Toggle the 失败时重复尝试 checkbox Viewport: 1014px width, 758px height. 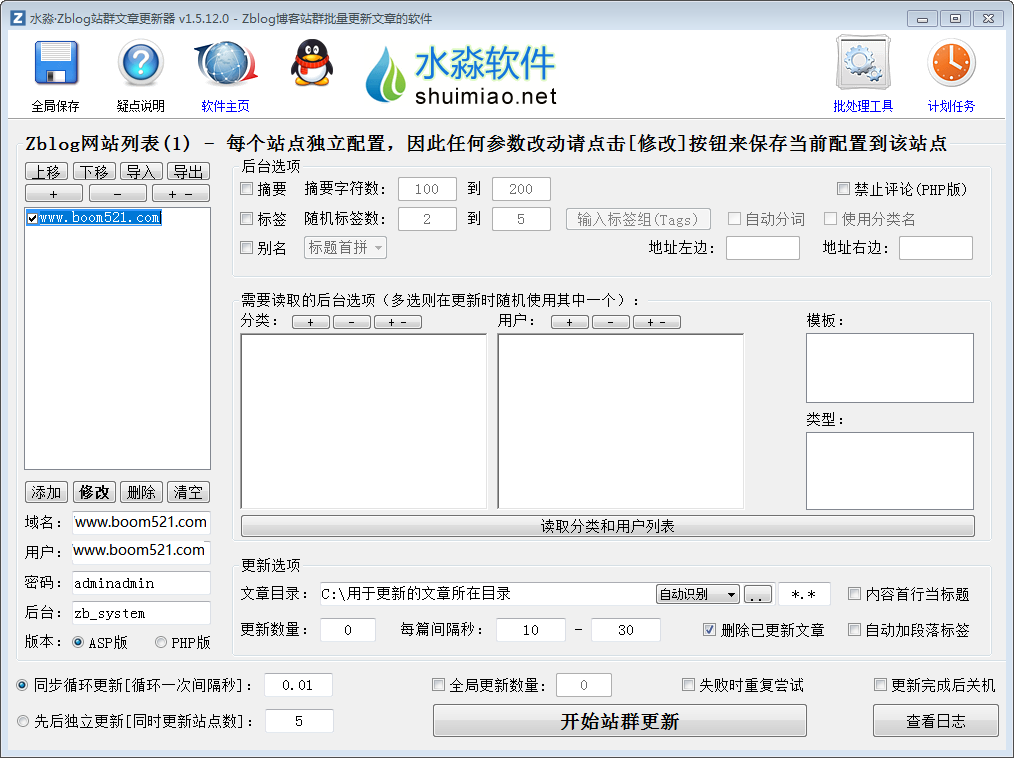coord(688,685)
